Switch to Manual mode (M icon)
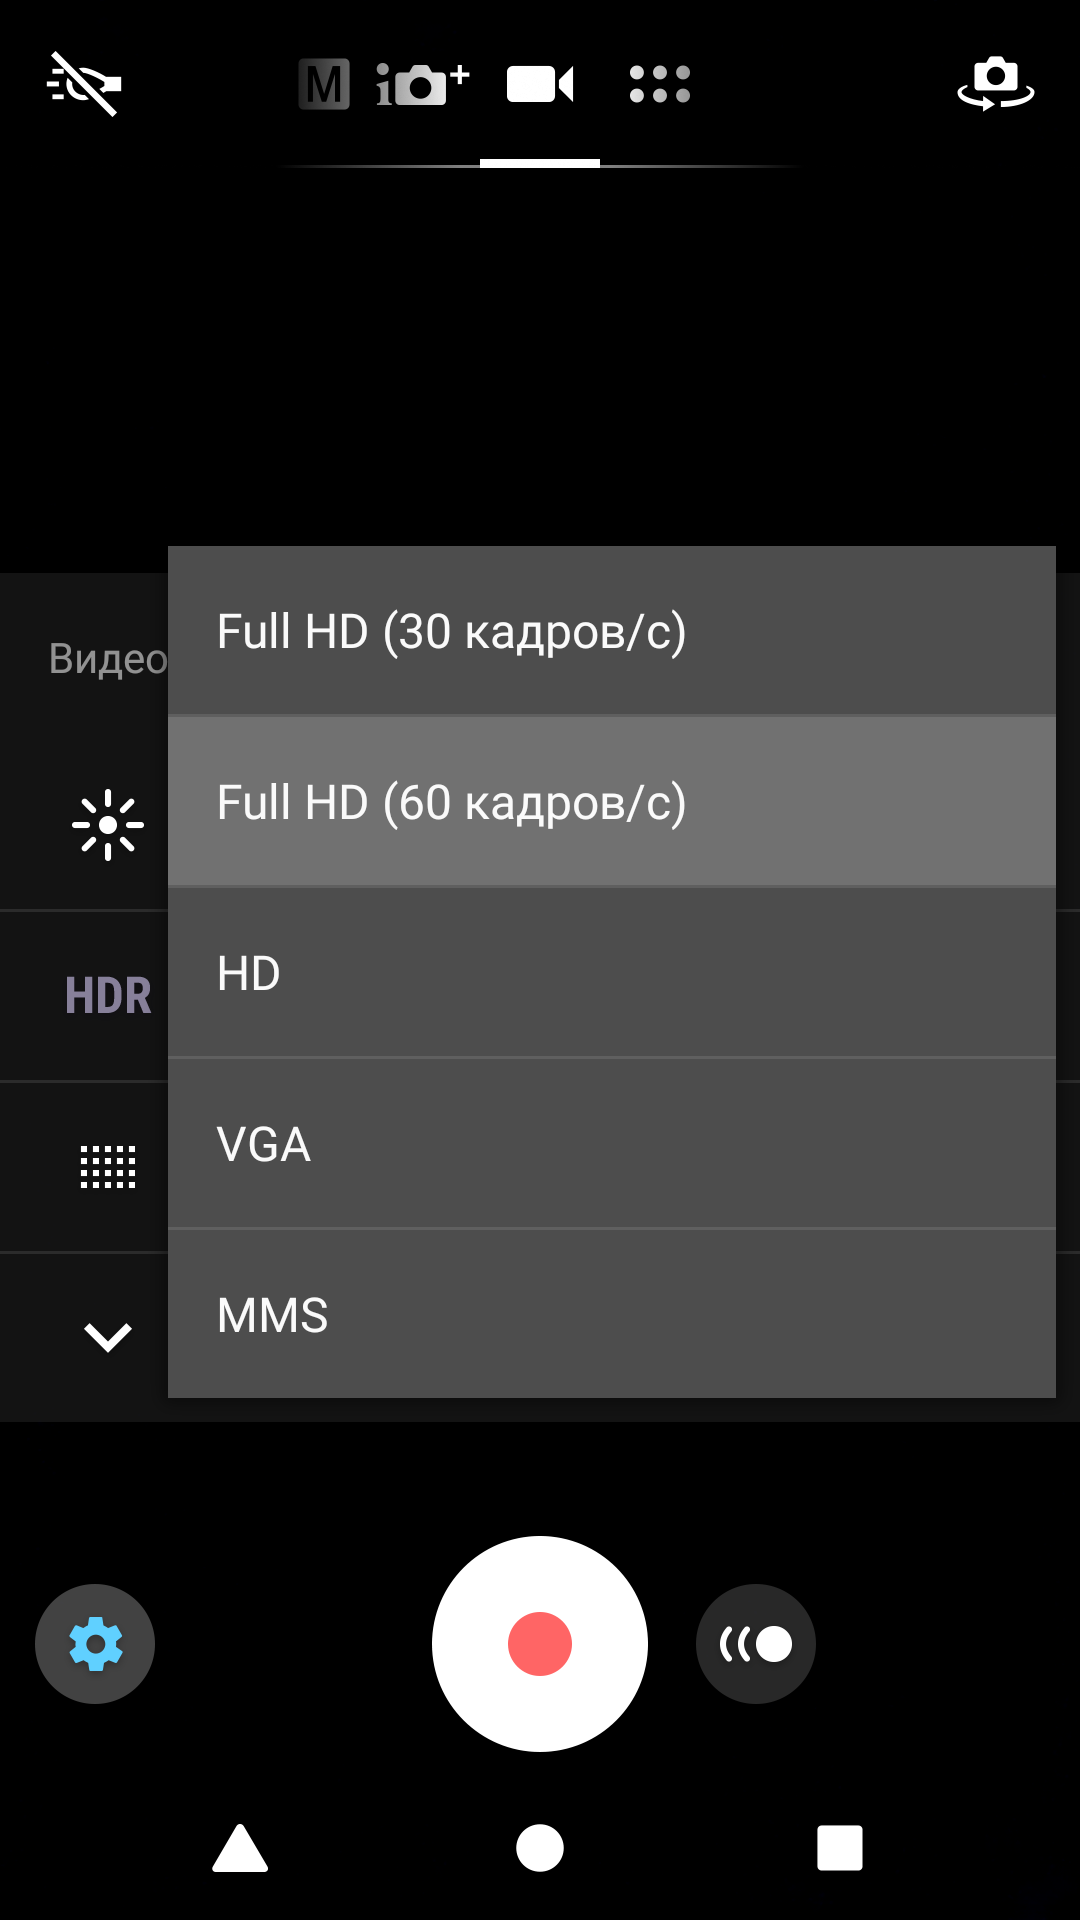1080x1920 pixels. [x=324, y=84]
